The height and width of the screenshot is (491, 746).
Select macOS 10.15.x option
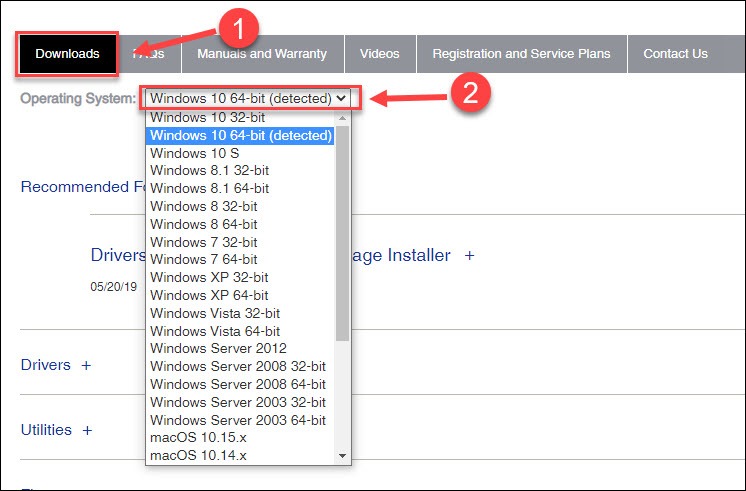click(240, 438)
